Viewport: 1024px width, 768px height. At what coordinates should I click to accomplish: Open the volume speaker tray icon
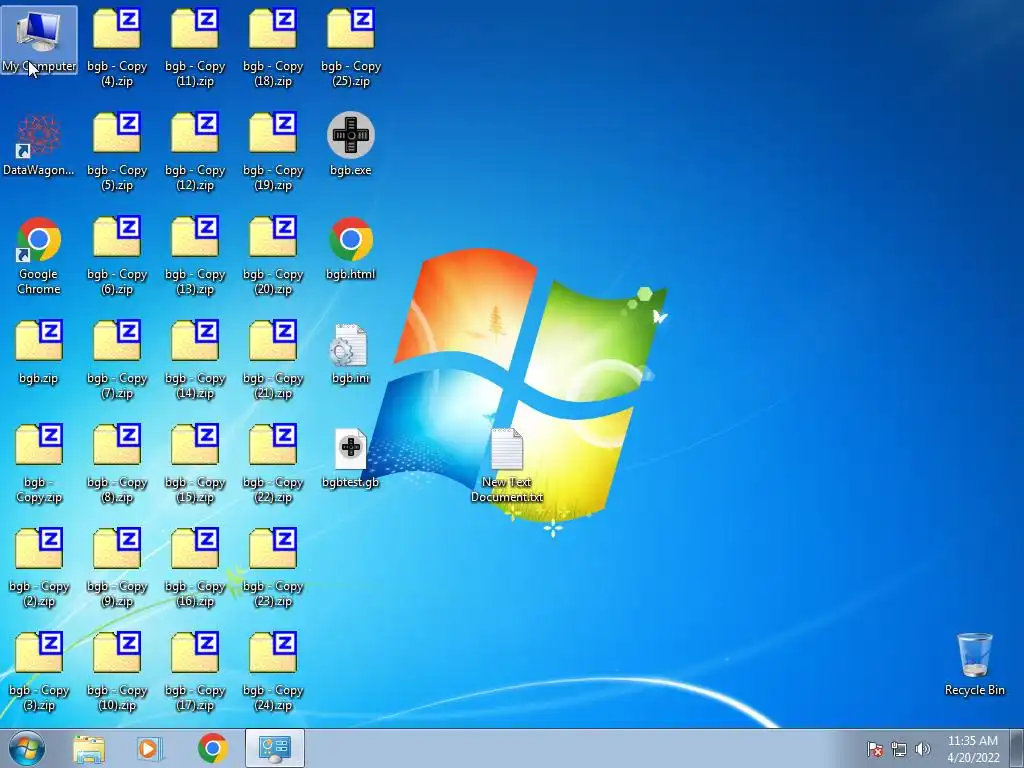click(922, 749)
